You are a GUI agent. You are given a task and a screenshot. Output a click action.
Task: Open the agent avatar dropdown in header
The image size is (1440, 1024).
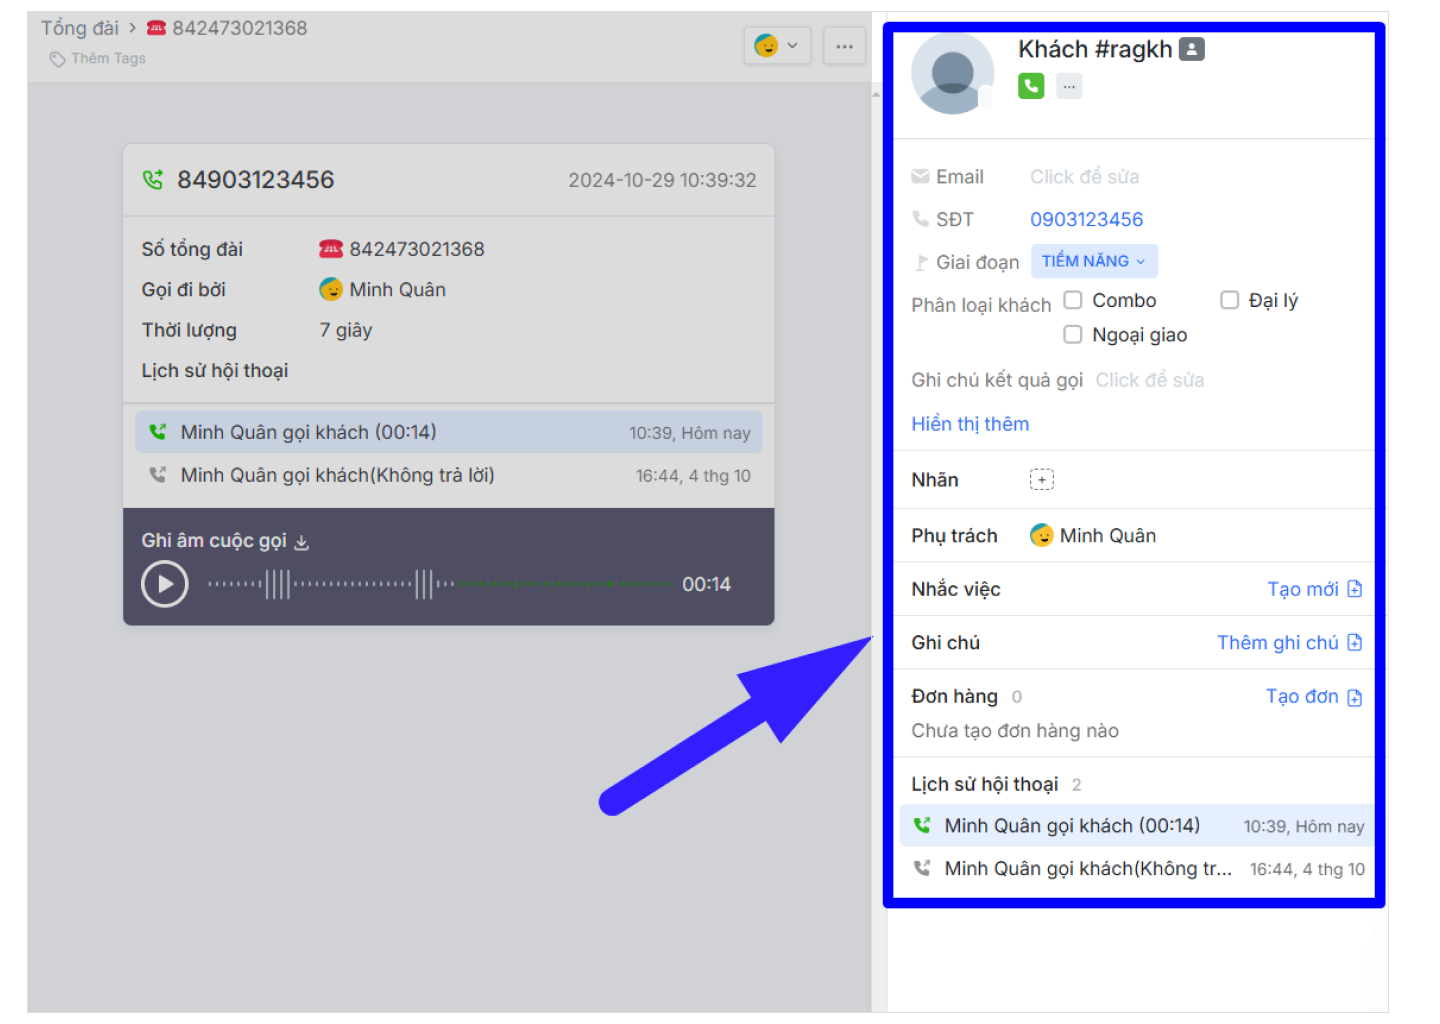[776, 46]
